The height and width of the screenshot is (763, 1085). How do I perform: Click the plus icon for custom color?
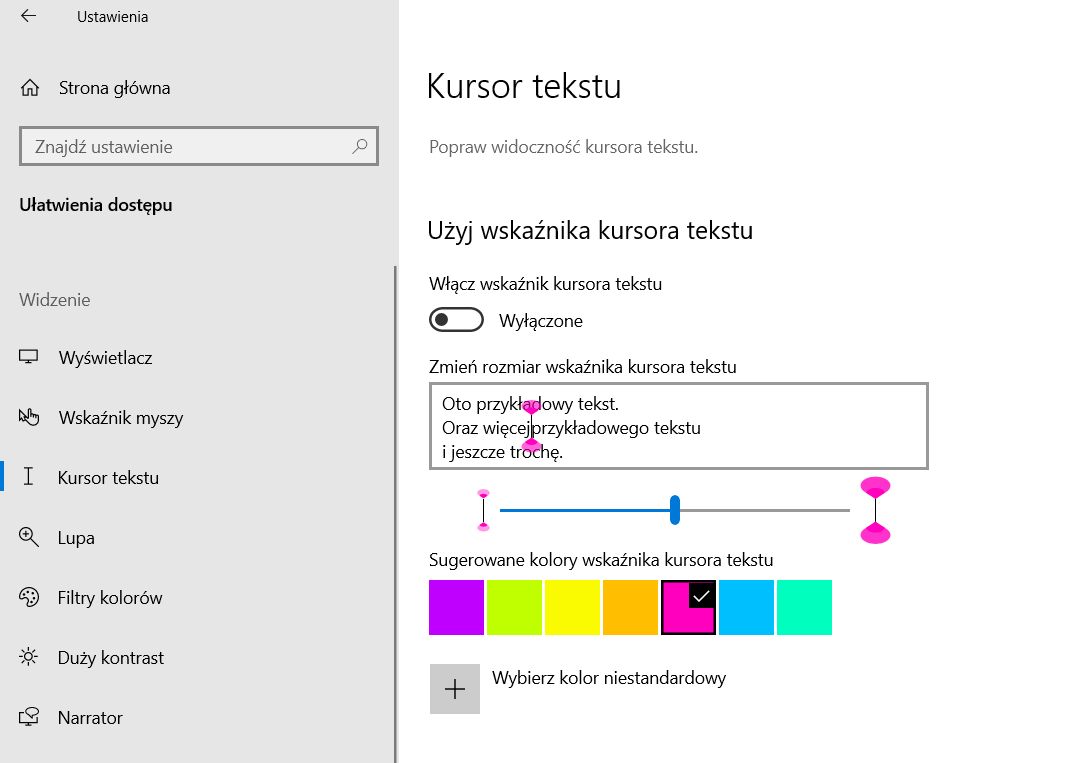(455, 689)
